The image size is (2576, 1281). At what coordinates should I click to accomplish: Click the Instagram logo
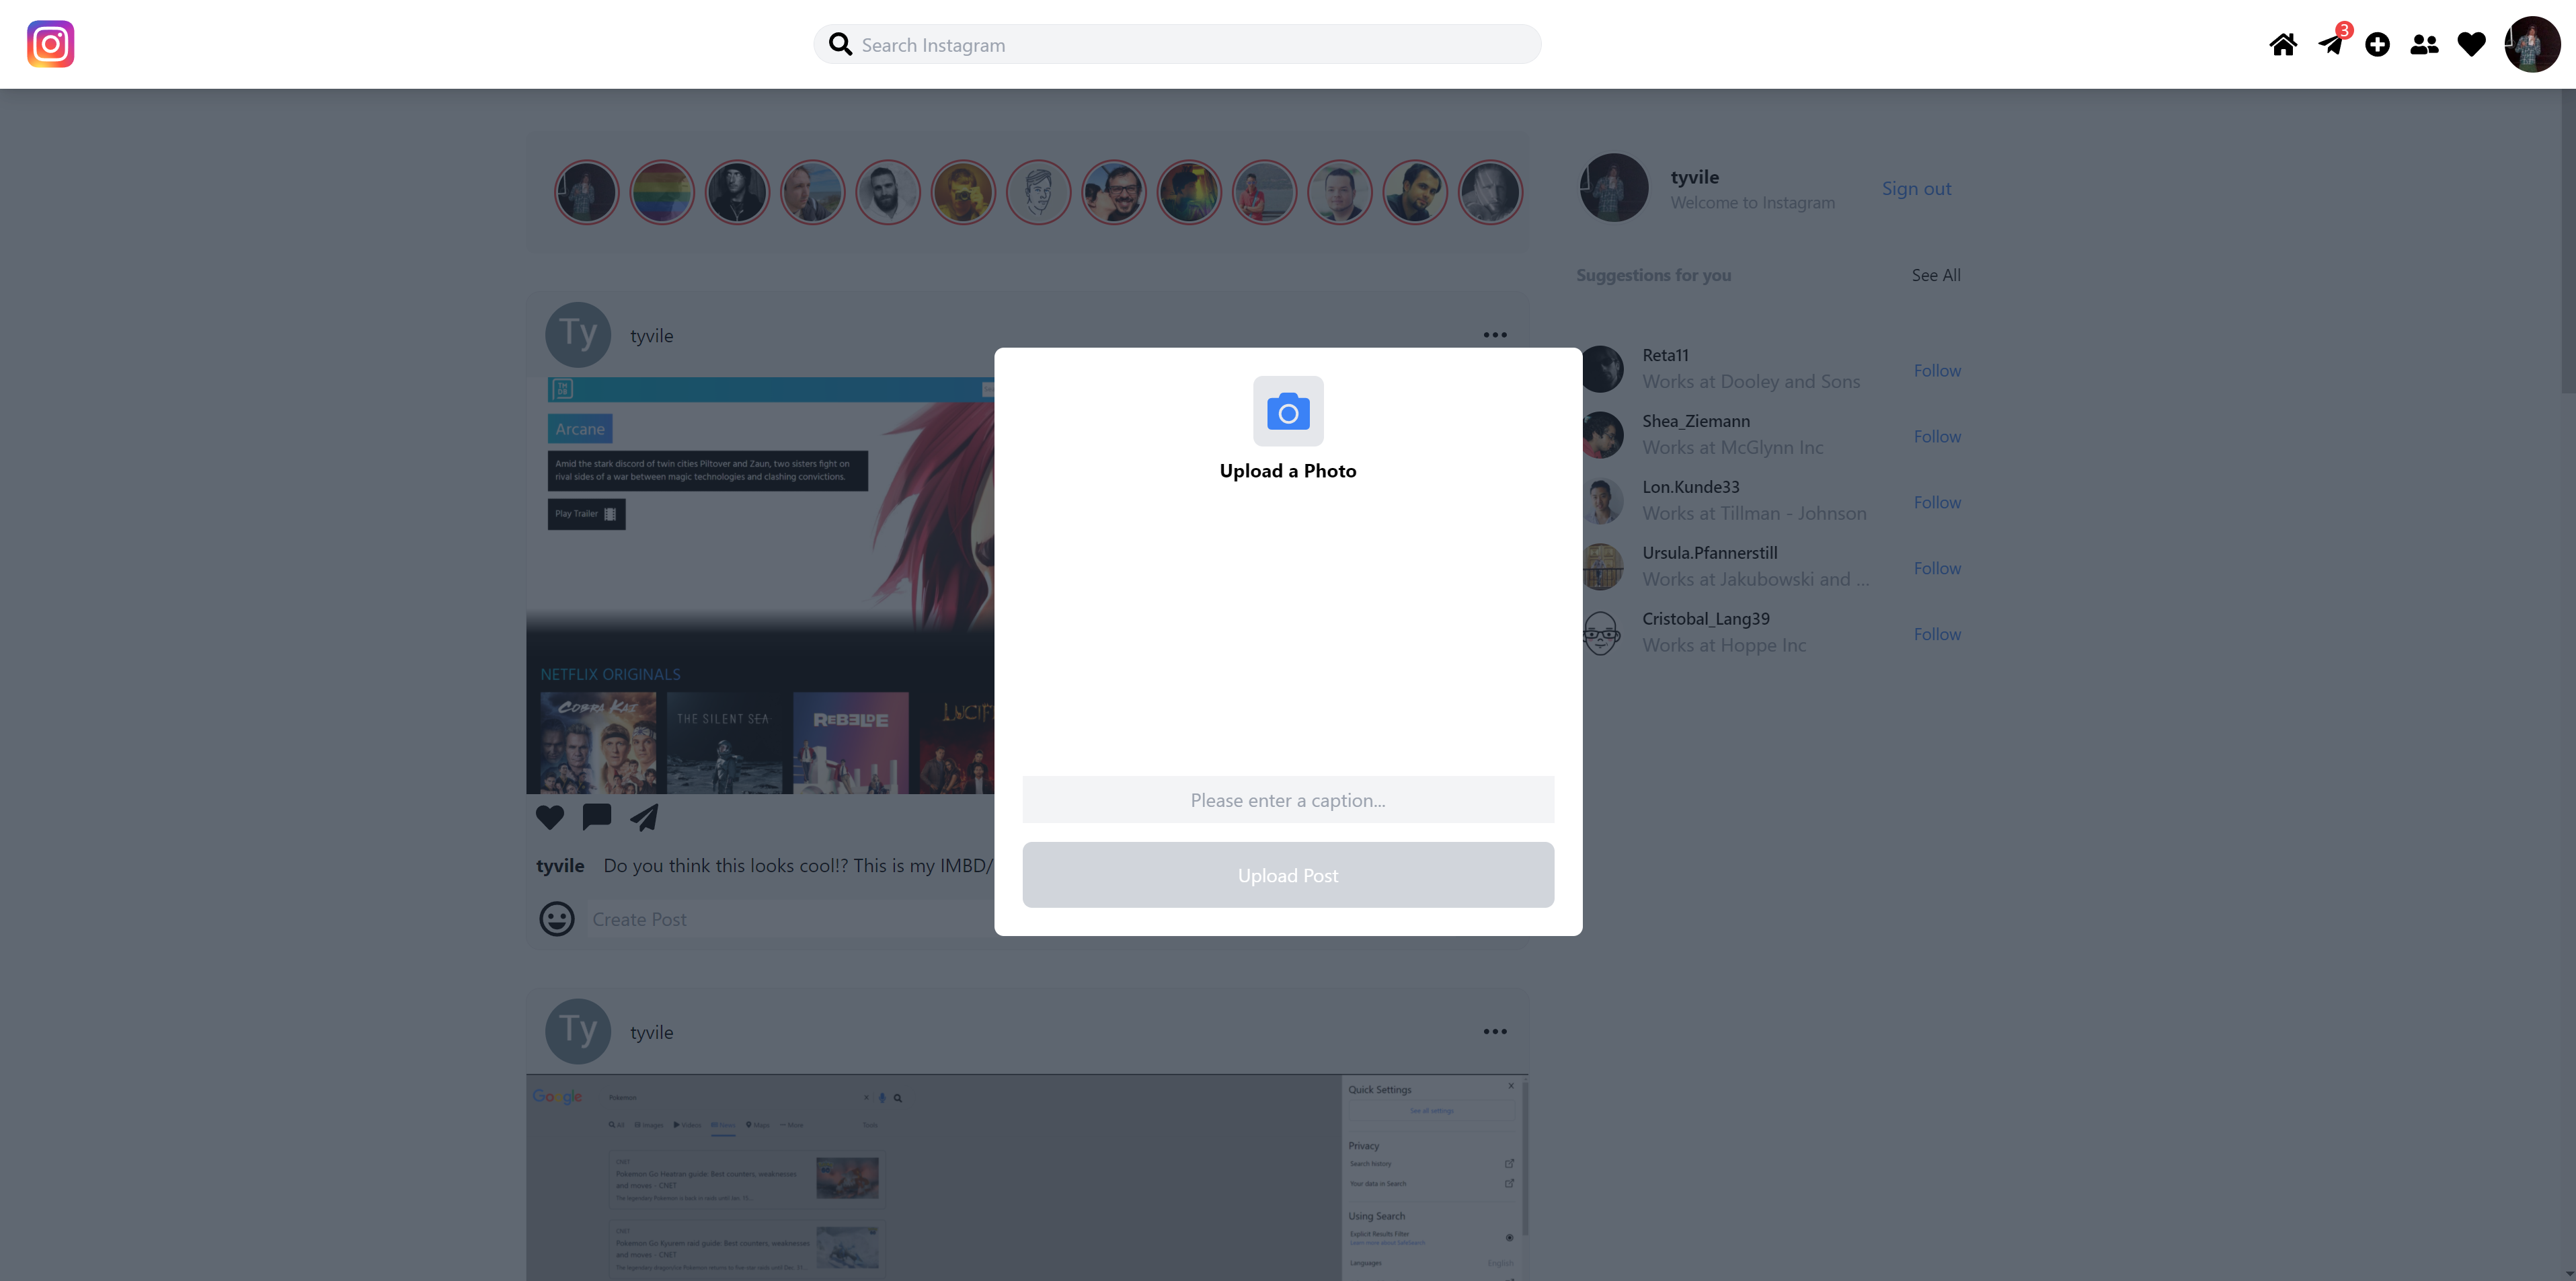[x=50, y=44]
